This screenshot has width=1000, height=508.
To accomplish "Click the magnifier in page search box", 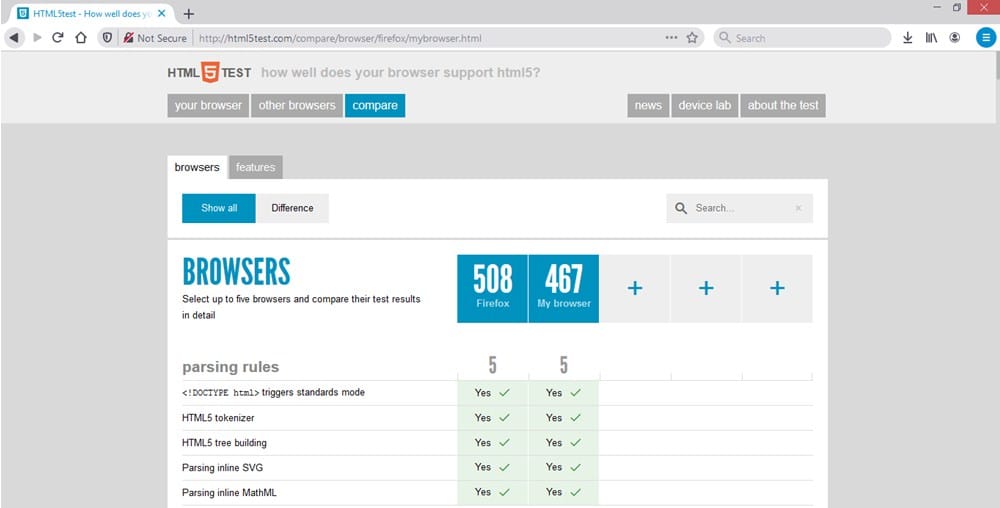I will 681,208.
